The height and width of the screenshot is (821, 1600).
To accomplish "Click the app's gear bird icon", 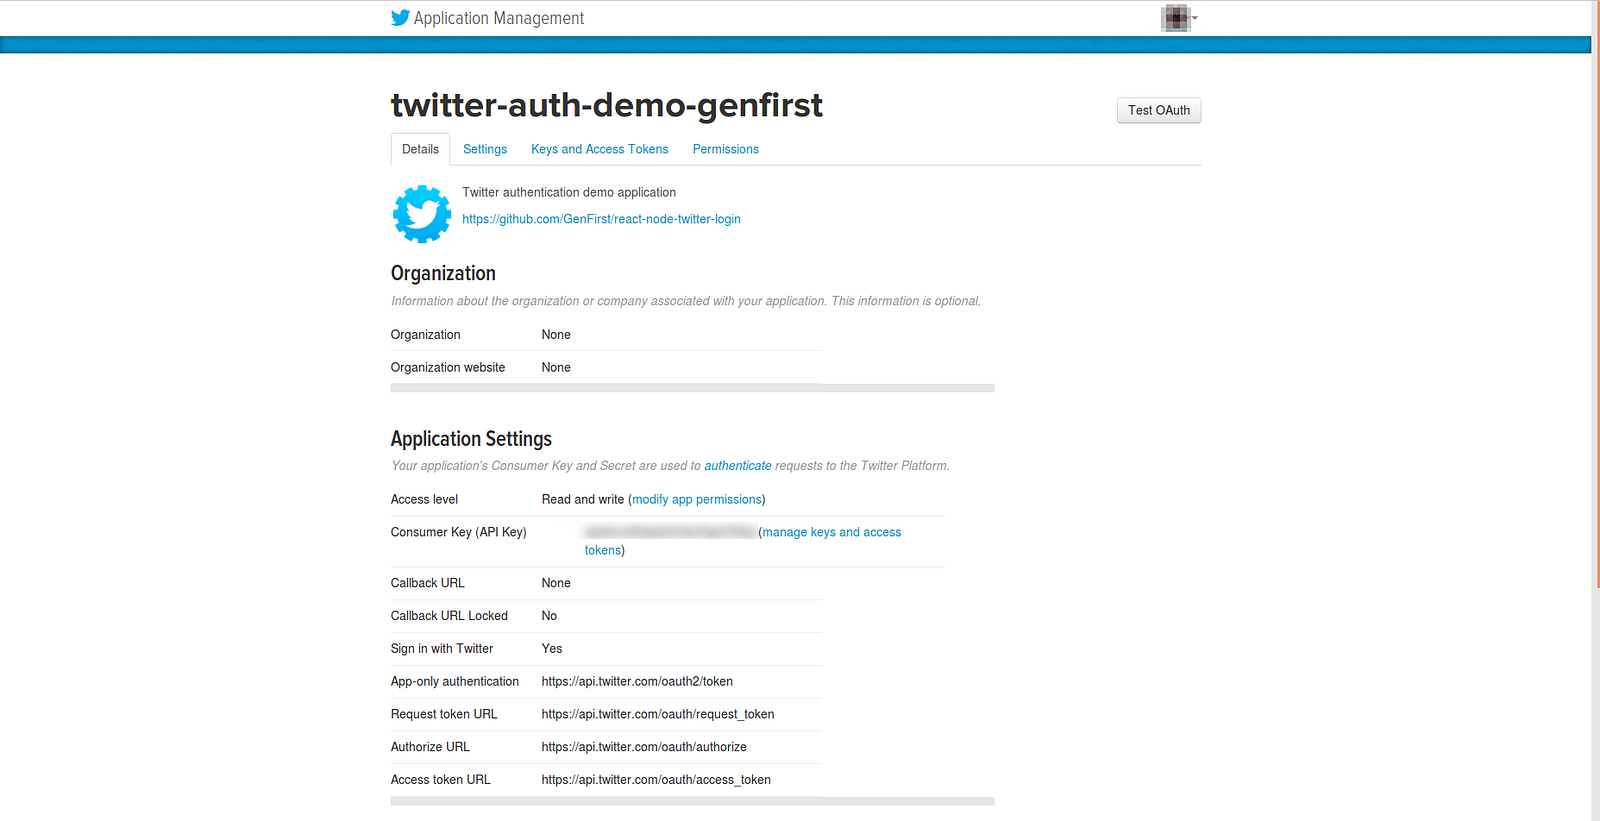I will [x=422, y=214].
